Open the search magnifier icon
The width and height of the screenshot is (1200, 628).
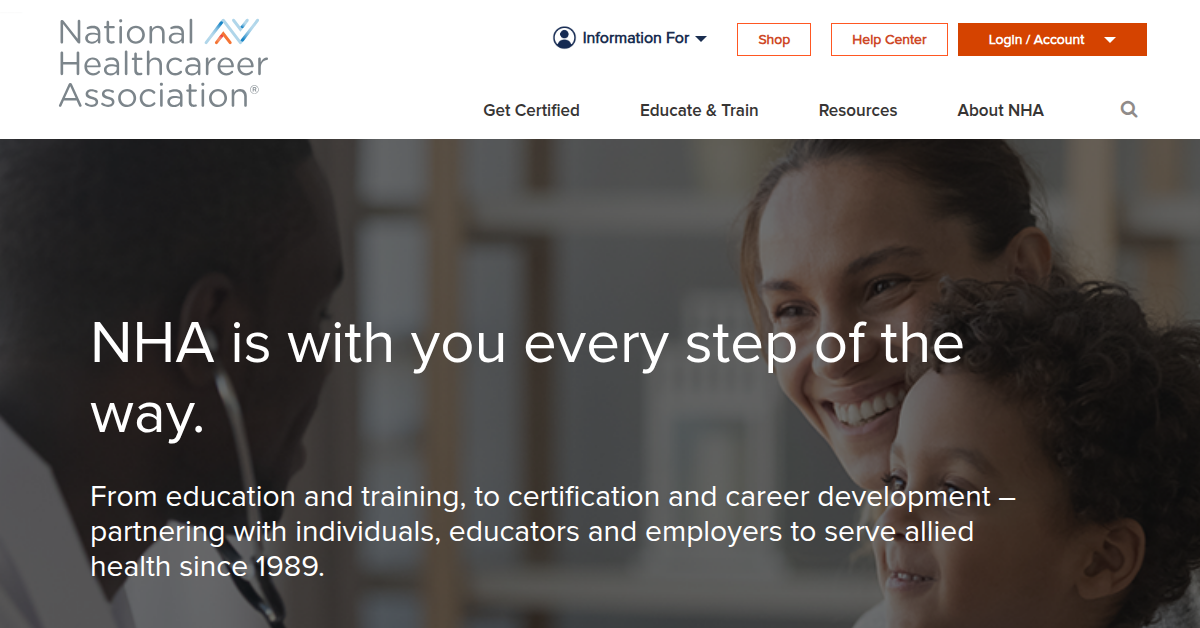pos(1129,110)
